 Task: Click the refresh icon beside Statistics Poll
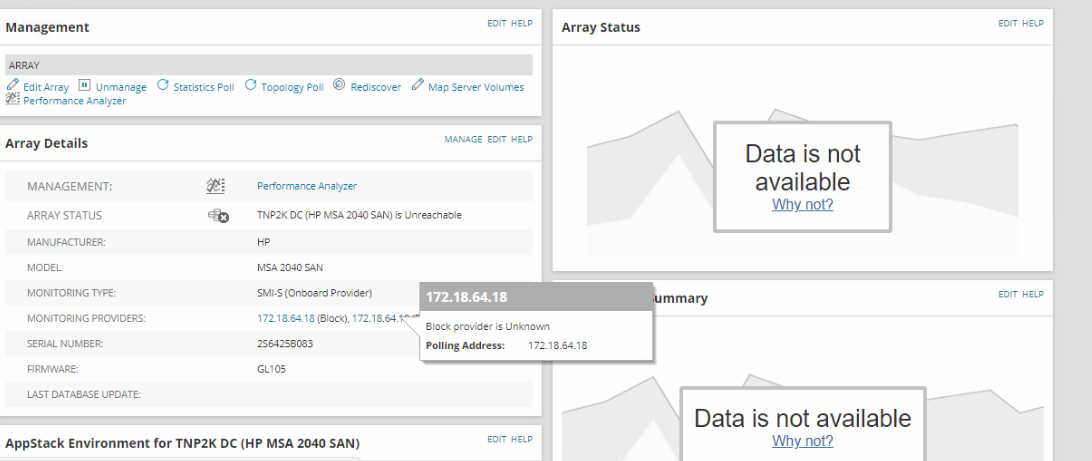coord(162,85)
